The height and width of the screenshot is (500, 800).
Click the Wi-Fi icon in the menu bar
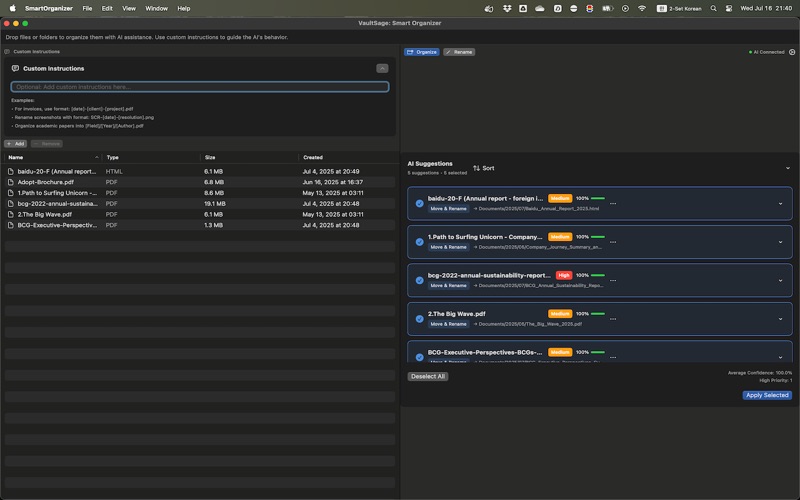click(642, 8)
